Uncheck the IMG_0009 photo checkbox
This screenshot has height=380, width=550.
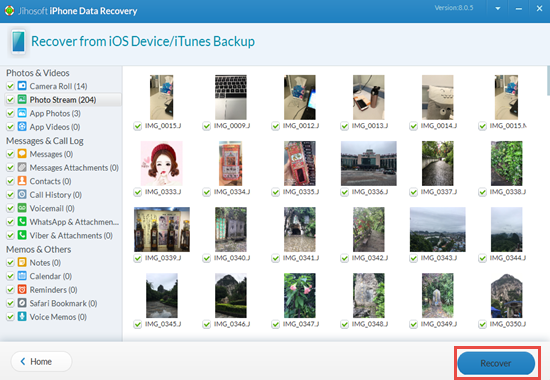tap(207, 126)
